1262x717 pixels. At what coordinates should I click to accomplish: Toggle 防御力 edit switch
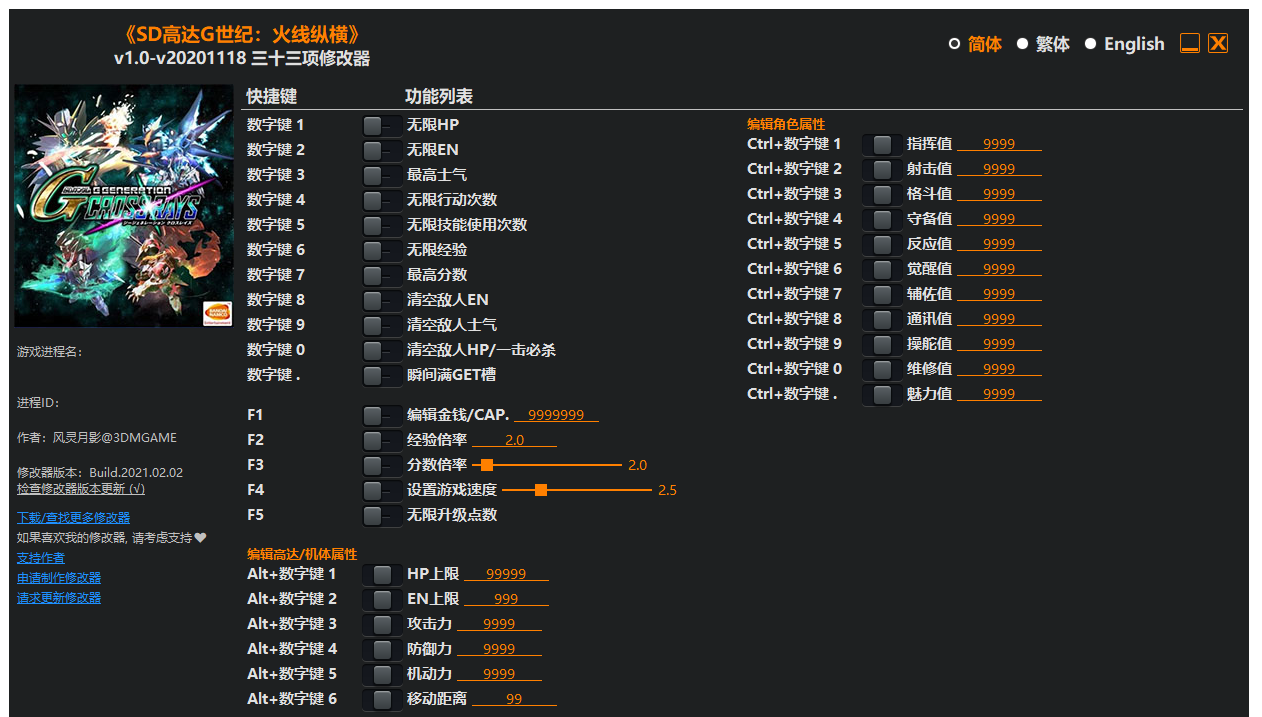pyautogui.click(x=382, y=649)
